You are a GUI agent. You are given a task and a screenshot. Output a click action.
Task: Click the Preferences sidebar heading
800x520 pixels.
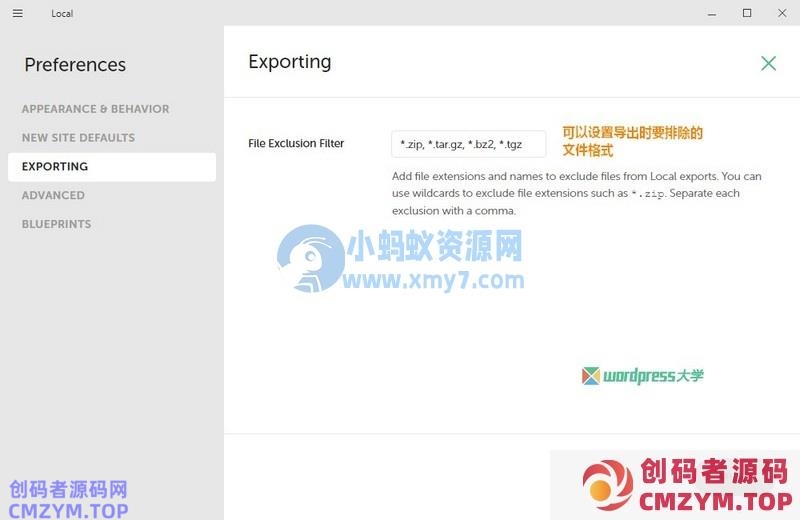pos(75,65)
